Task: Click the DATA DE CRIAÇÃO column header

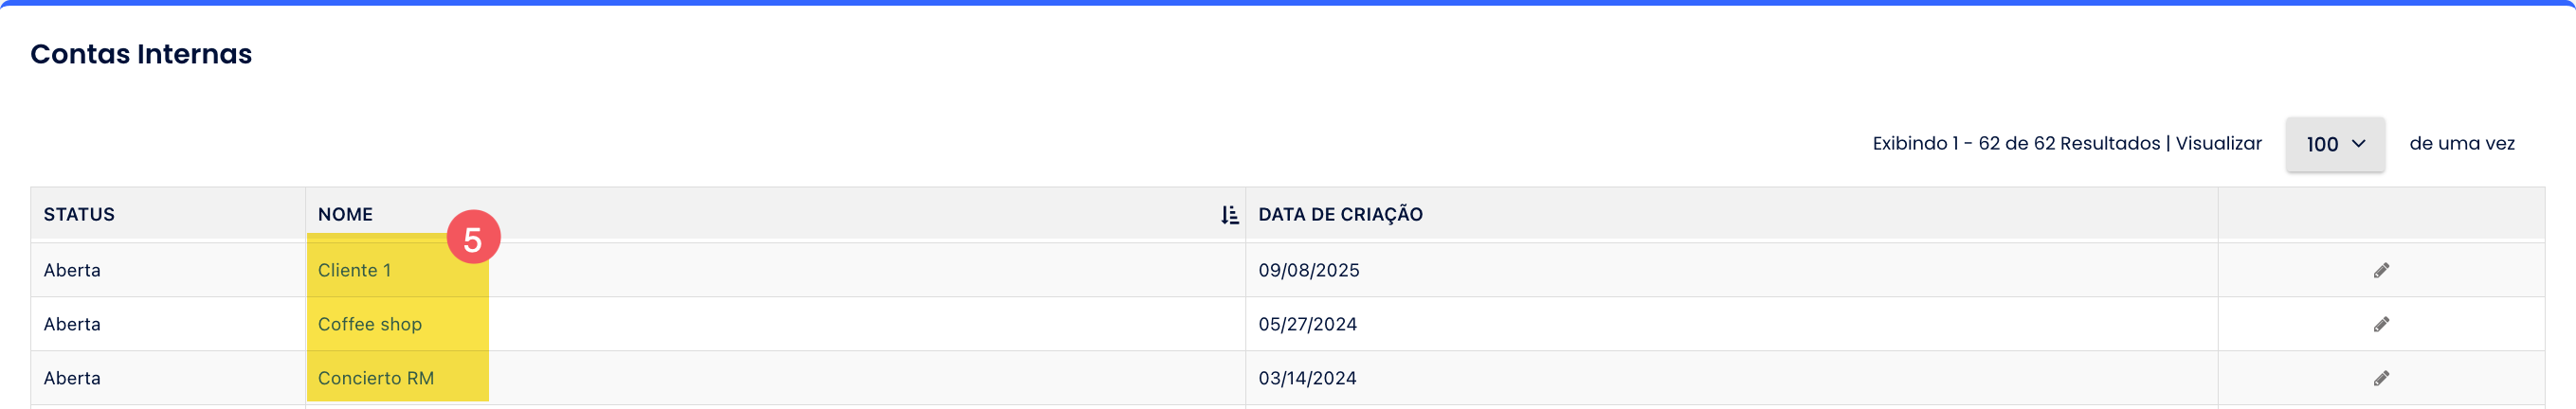Action: coord(1340,214)
